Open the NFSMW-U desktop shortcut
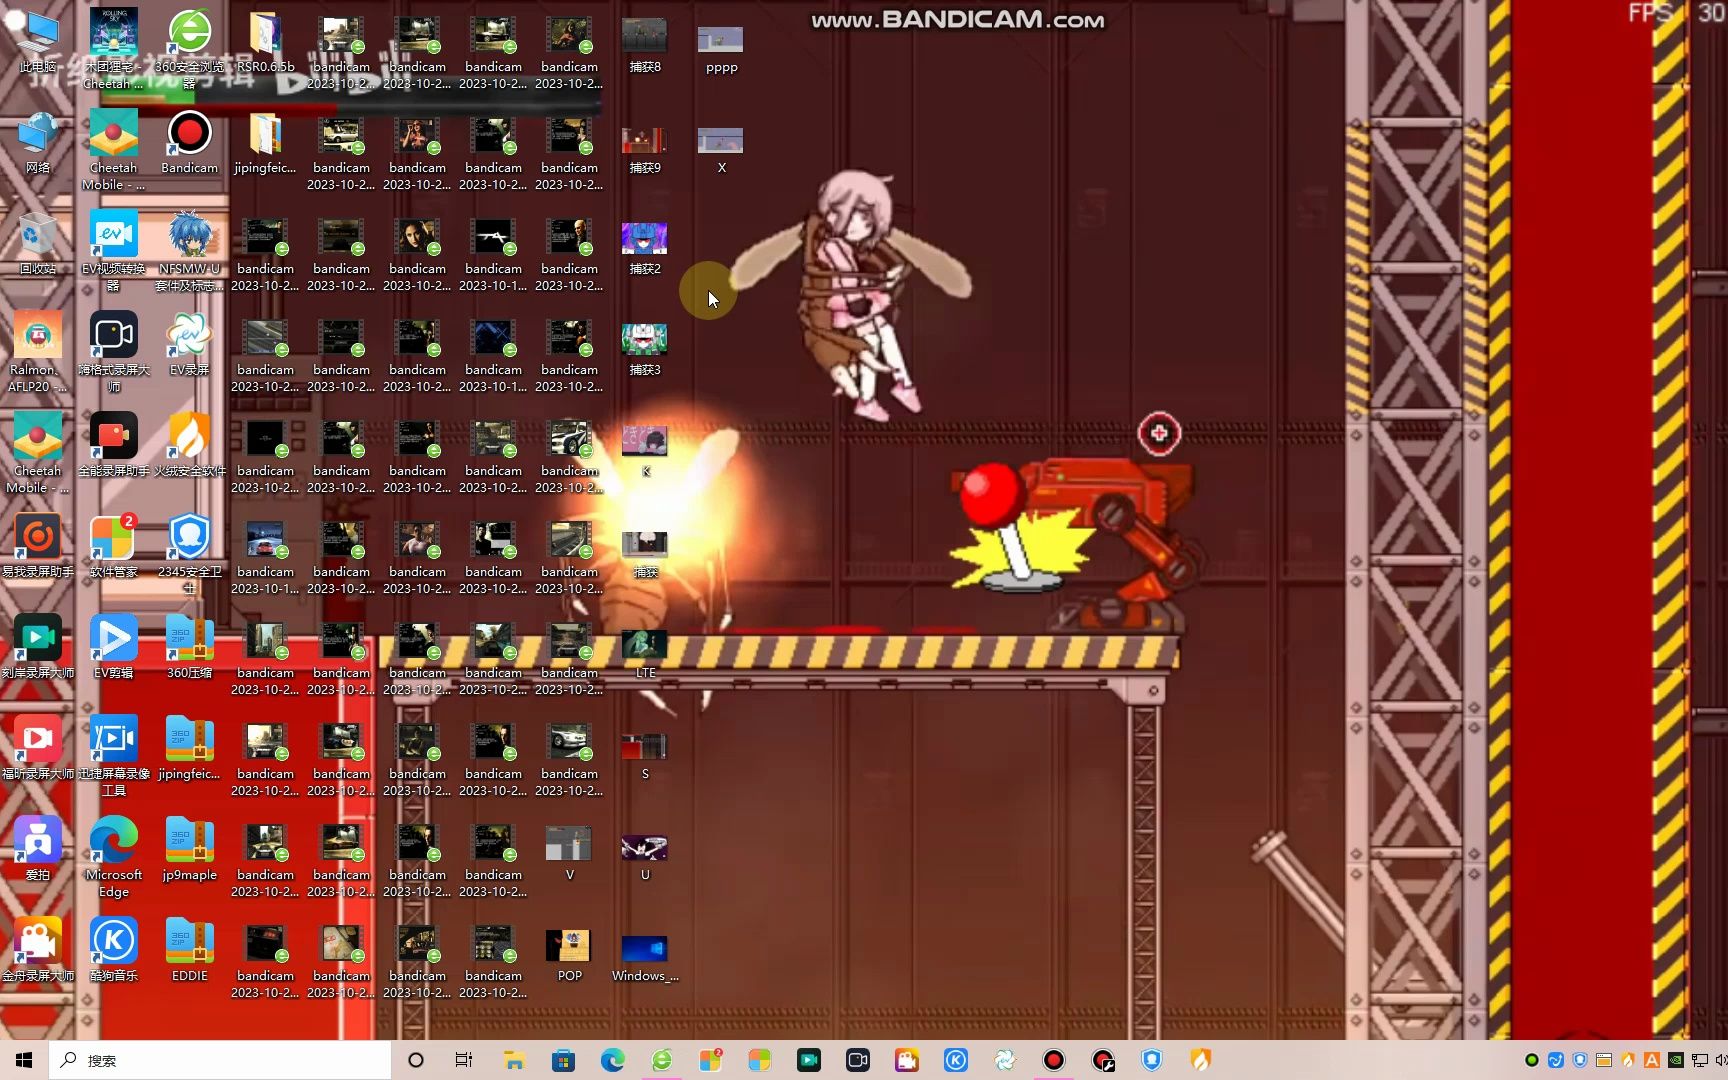Viewport: 1728px width, 1080px height. tap(189, 251)
